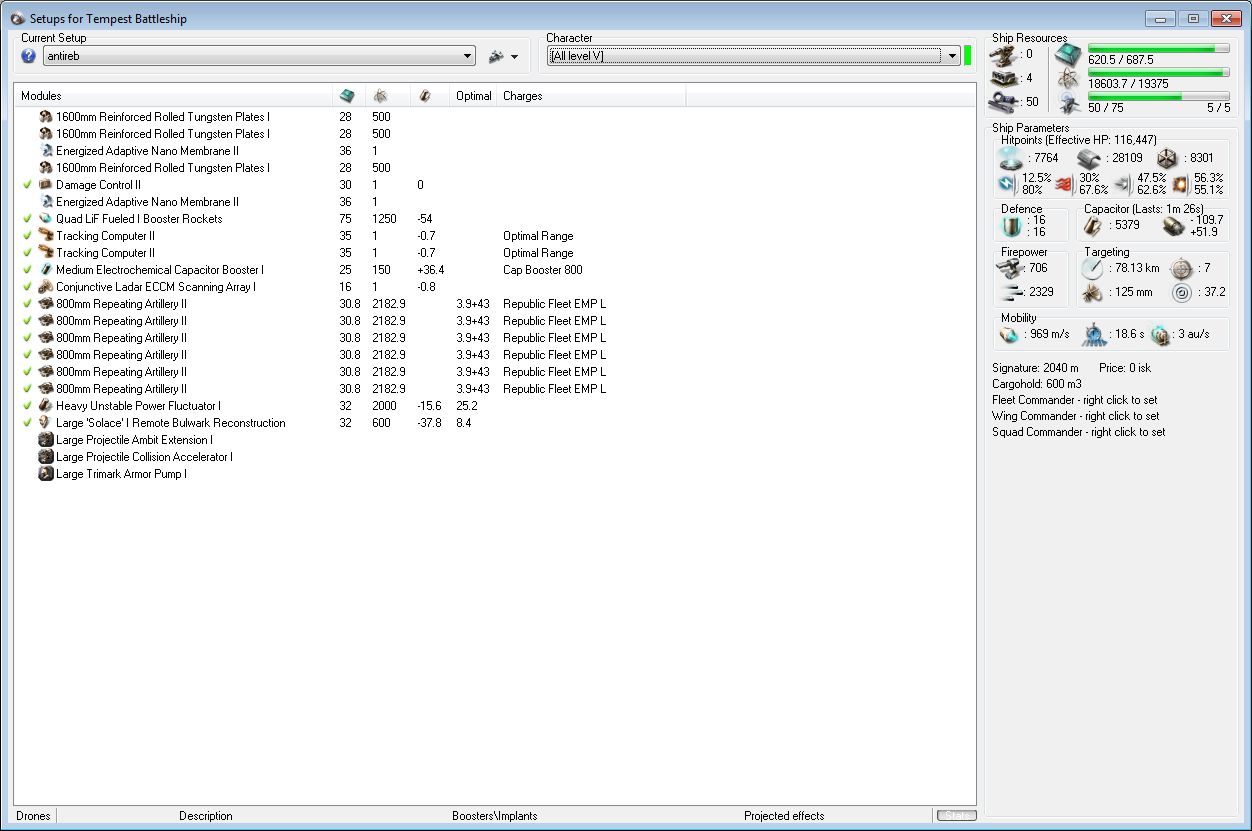Click the scan resolution icon showing 125 mm

click(x=1092, y=293)
